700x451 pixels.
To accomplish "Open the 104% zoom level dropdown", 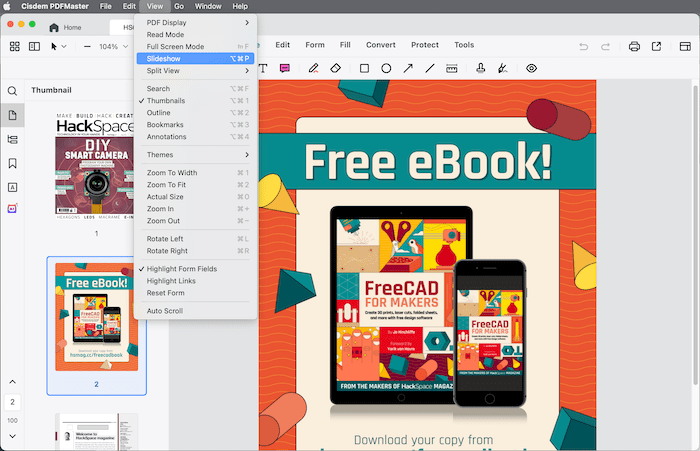I will pyautogui.click(x=113, y=47).
